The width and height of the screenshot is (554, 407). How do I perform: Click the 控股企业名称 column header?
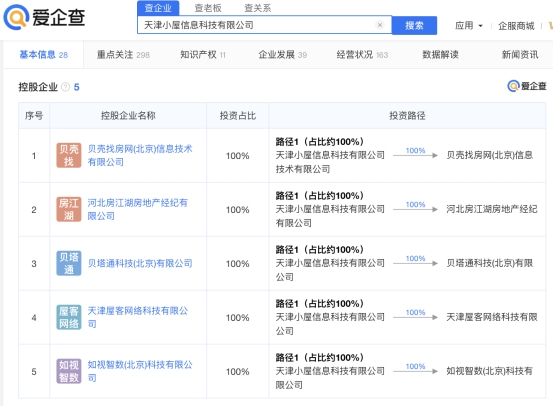tap(128, 116)
